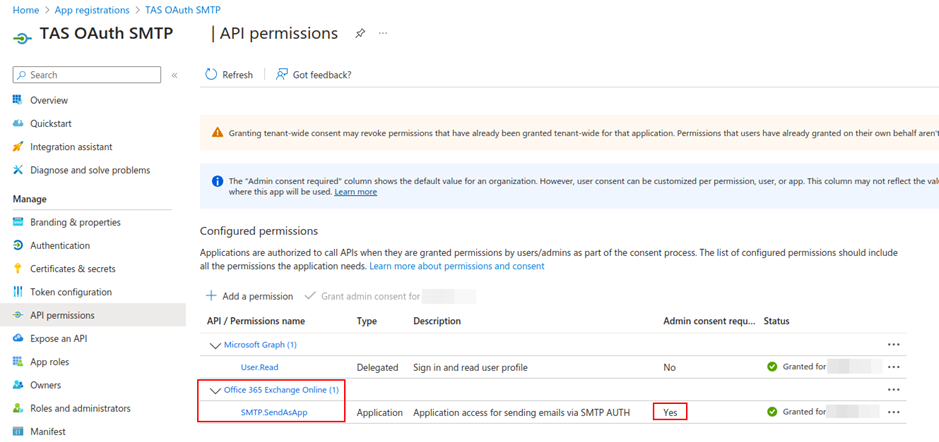
Task: Open more options for User.Read row
Action: 894,367
